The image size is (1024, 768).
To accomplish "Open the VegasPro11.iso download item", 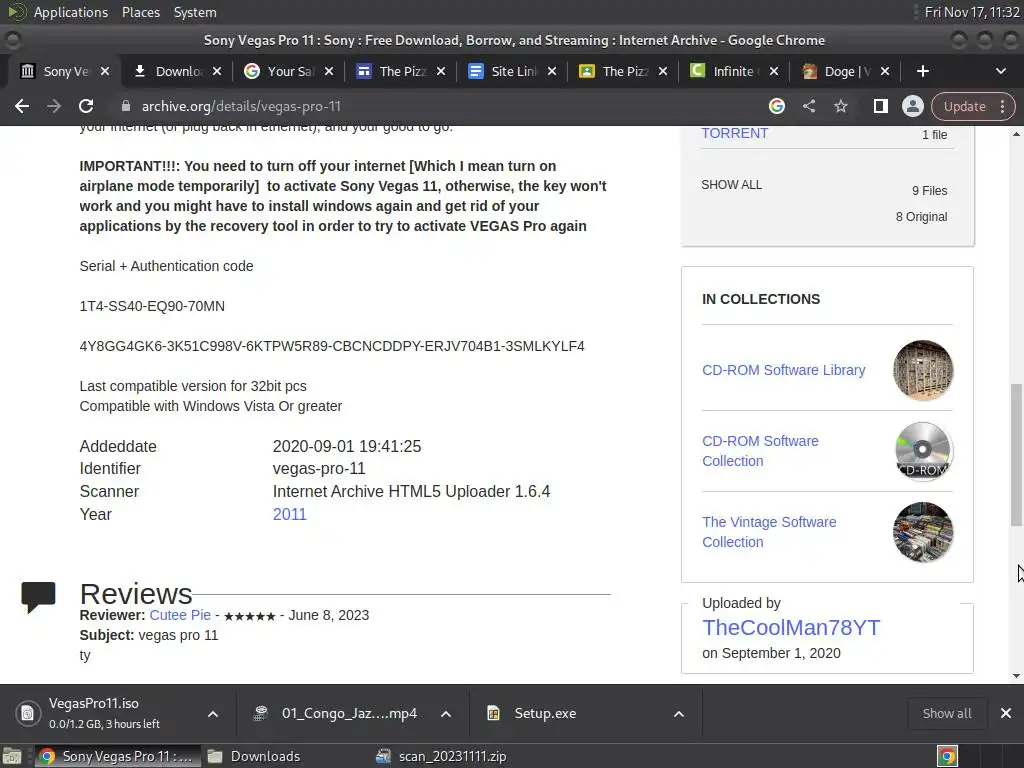I will tap(104, 714).
